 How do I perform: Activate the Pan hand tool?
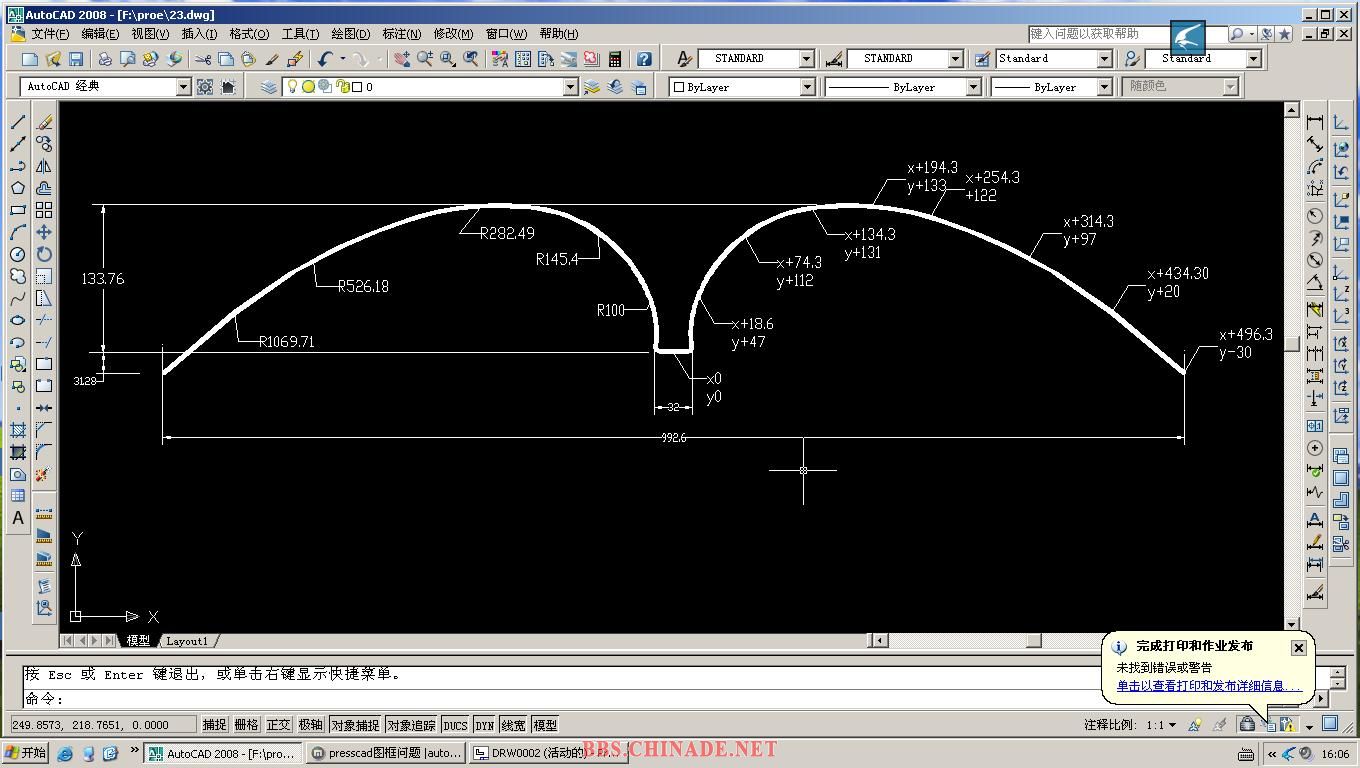click(x=402, y=59)
